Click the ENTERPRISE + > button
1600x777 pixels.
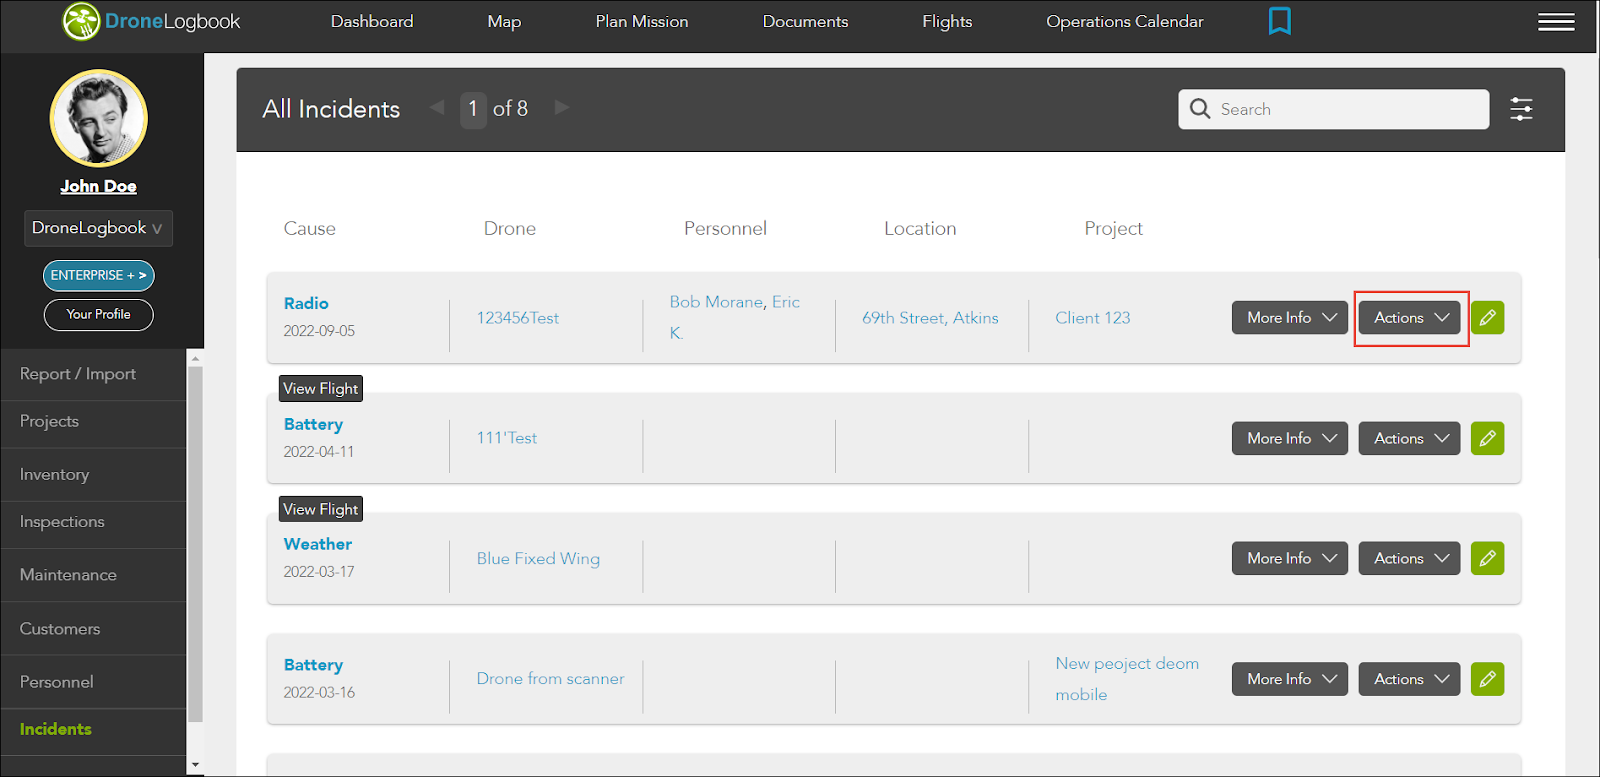pos(98,275)
